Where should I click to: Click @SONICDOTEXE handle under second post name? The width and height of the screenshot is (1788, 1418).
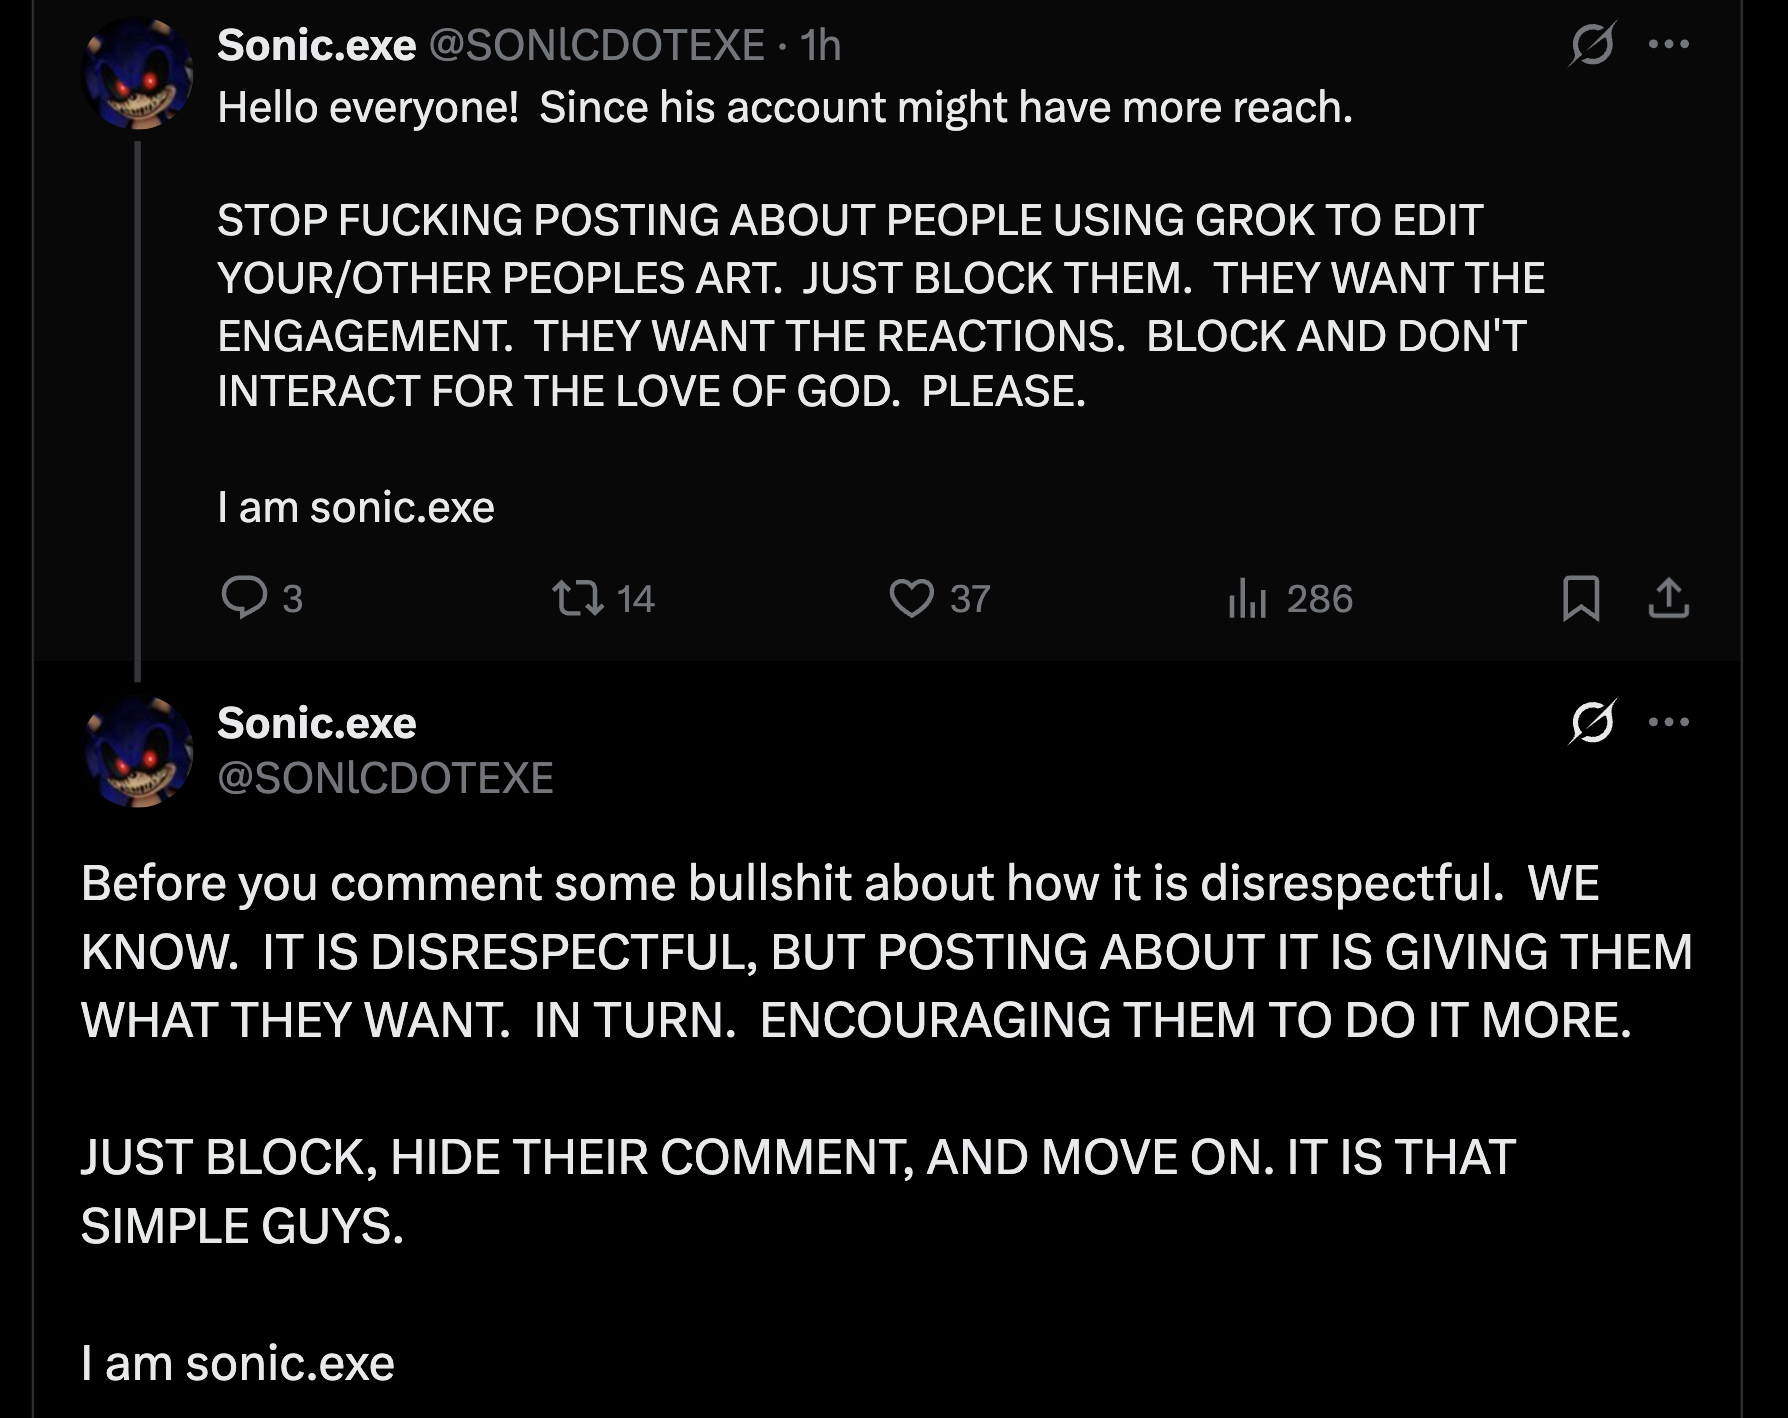point(385,778)
